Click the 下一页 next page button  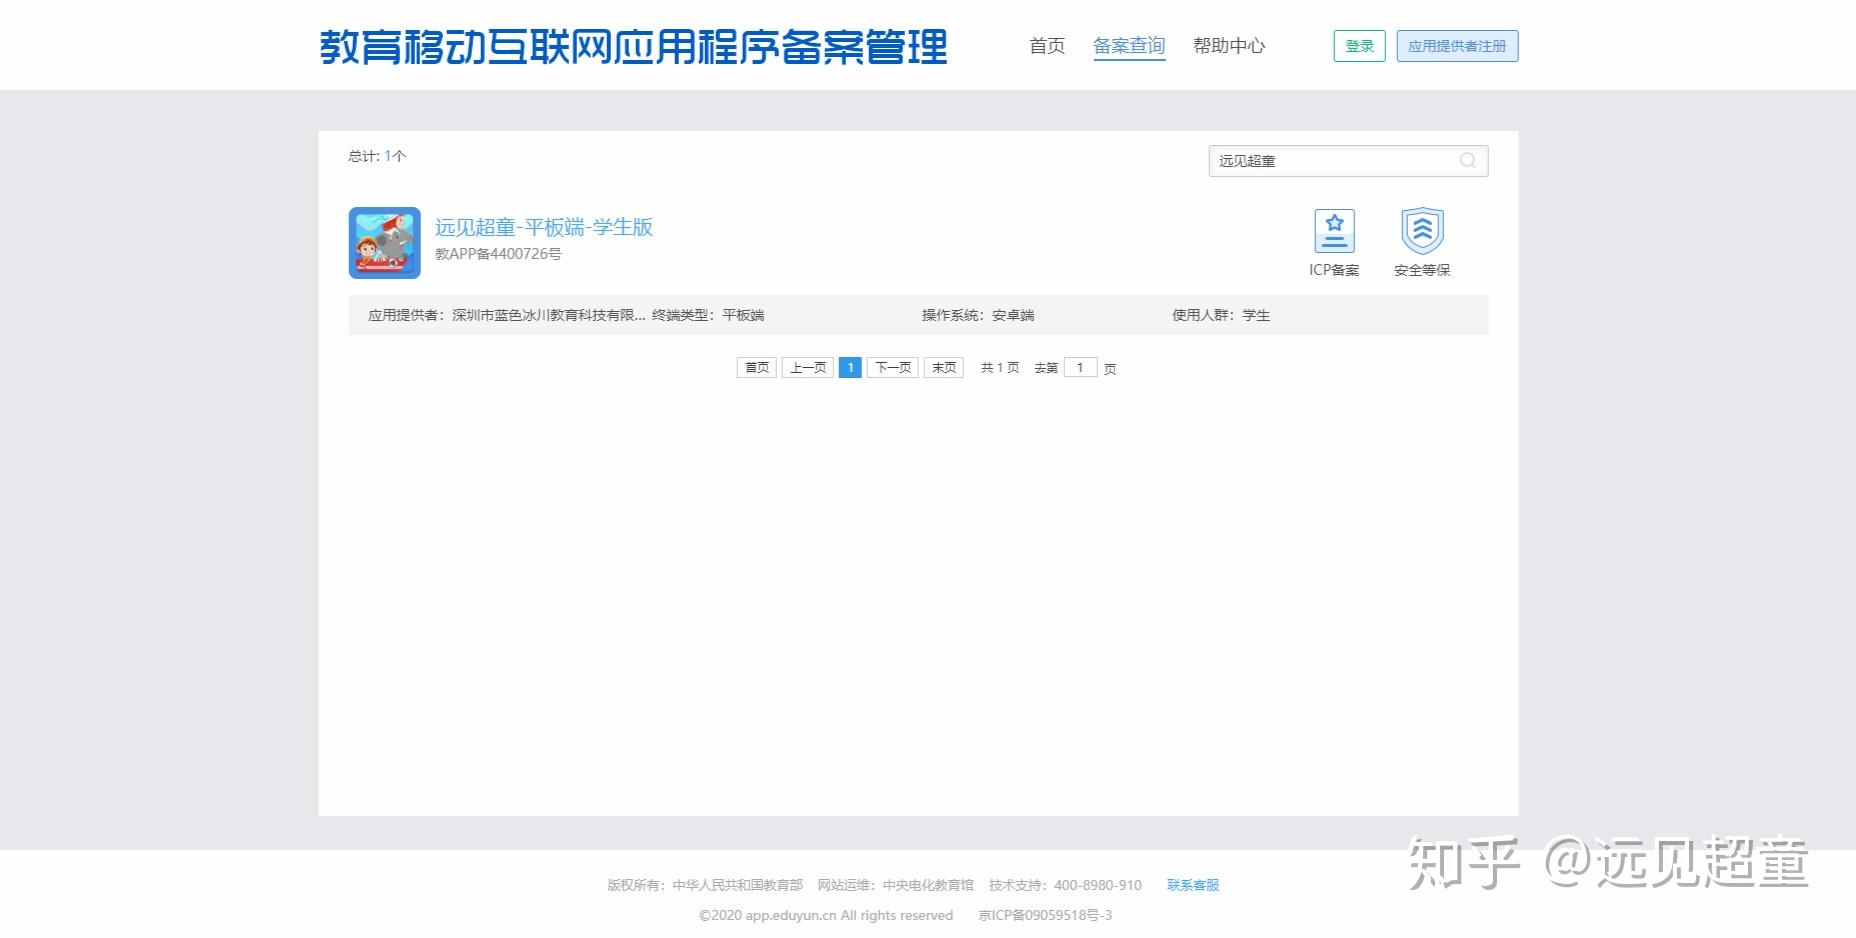coord(891,367)
